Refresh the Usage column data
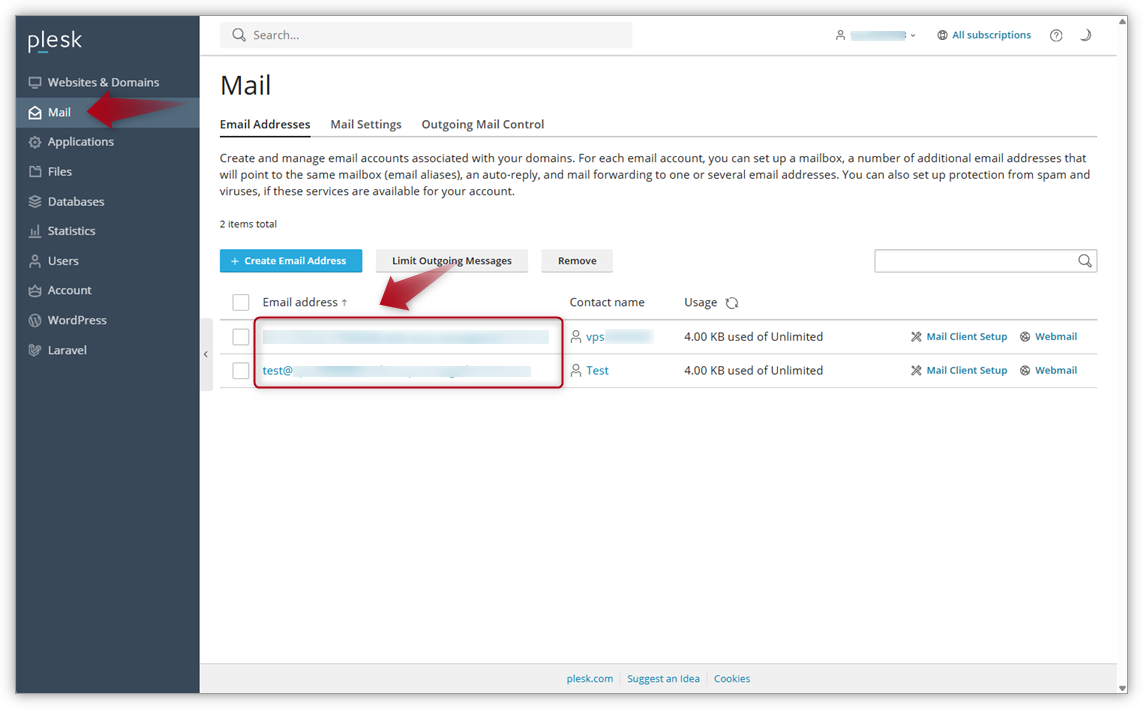The image size is (1143, 709). pyautogui.click(x=732, y=302)
